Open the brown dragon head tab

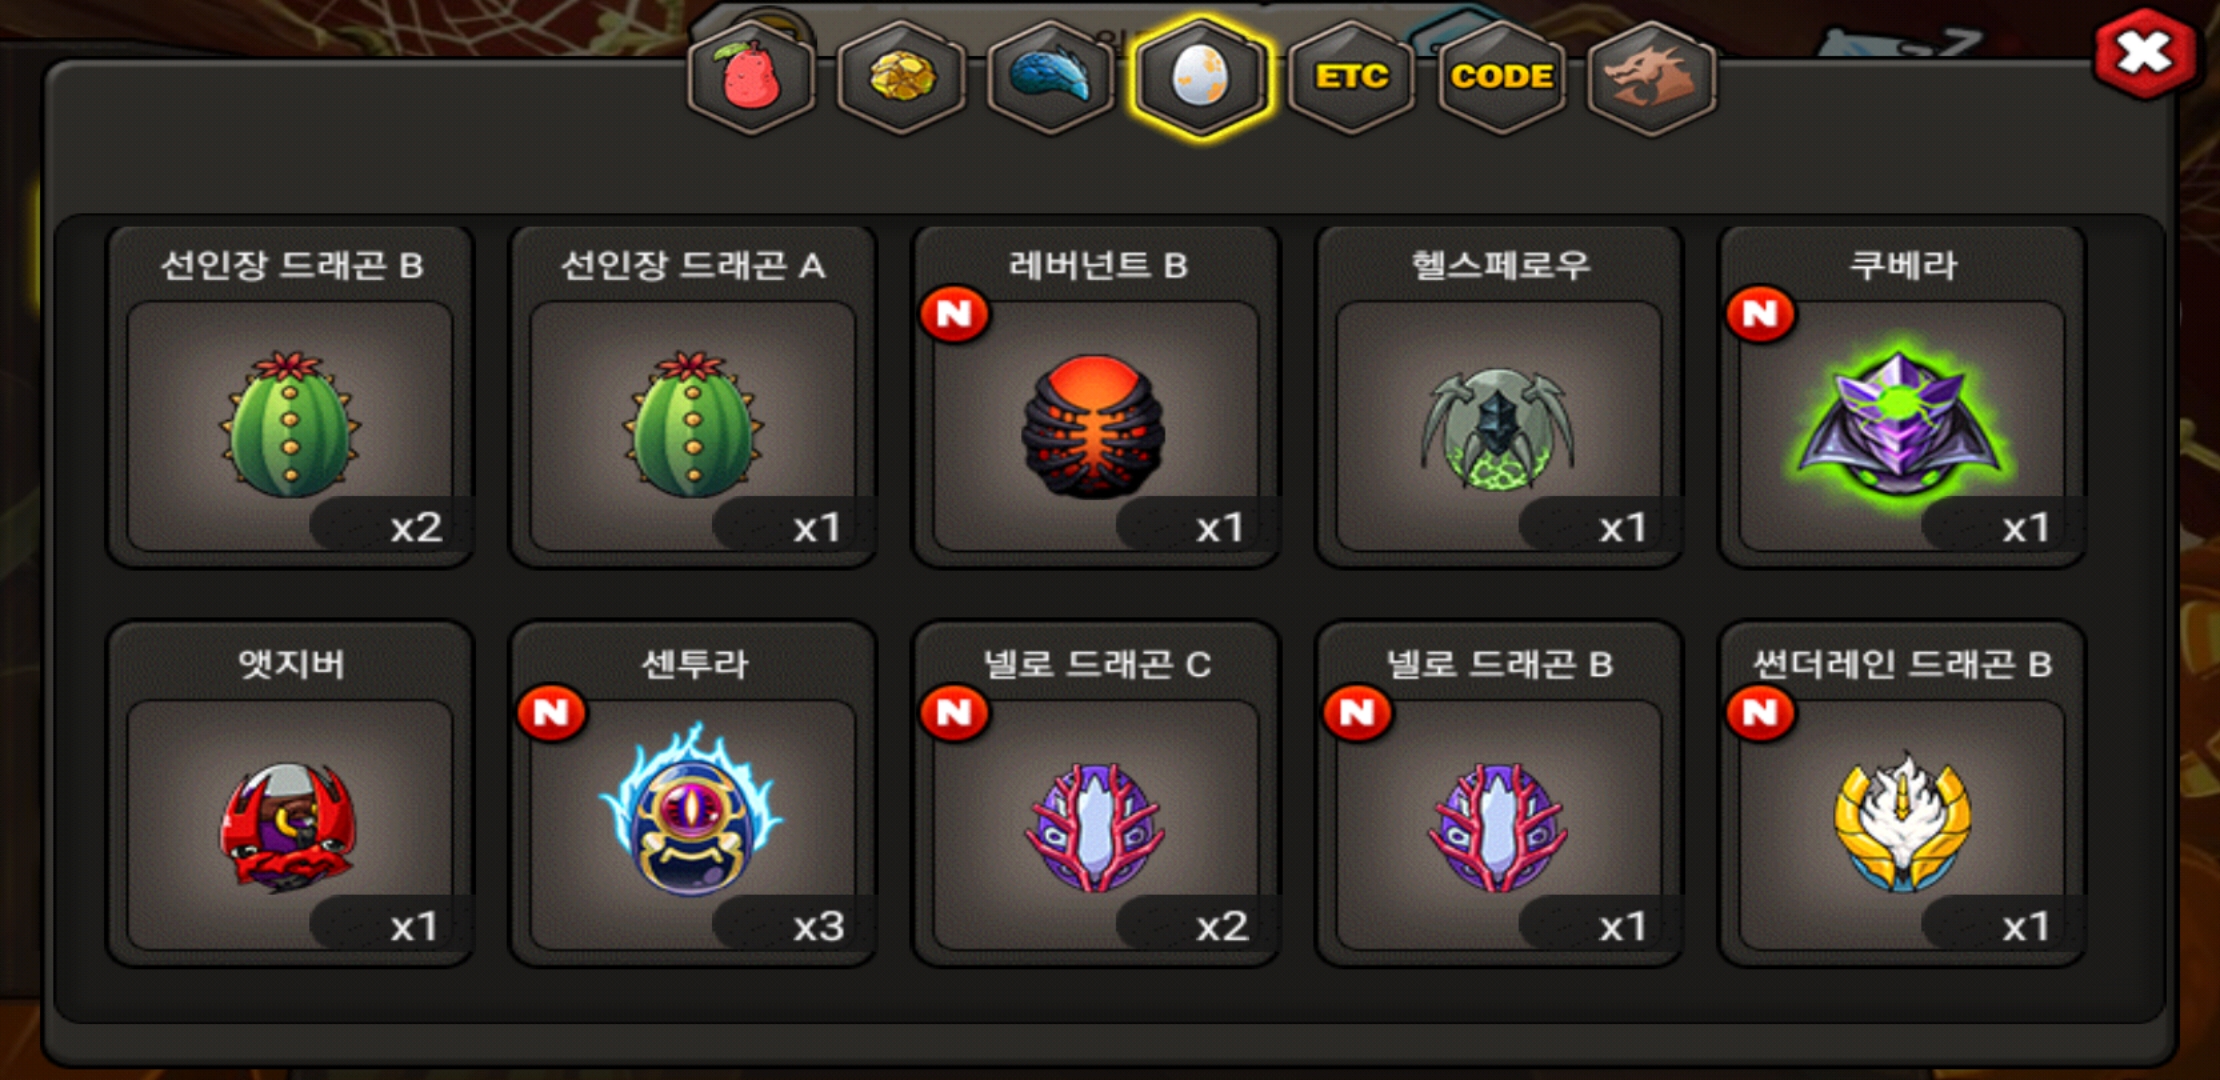[1651, 78]
